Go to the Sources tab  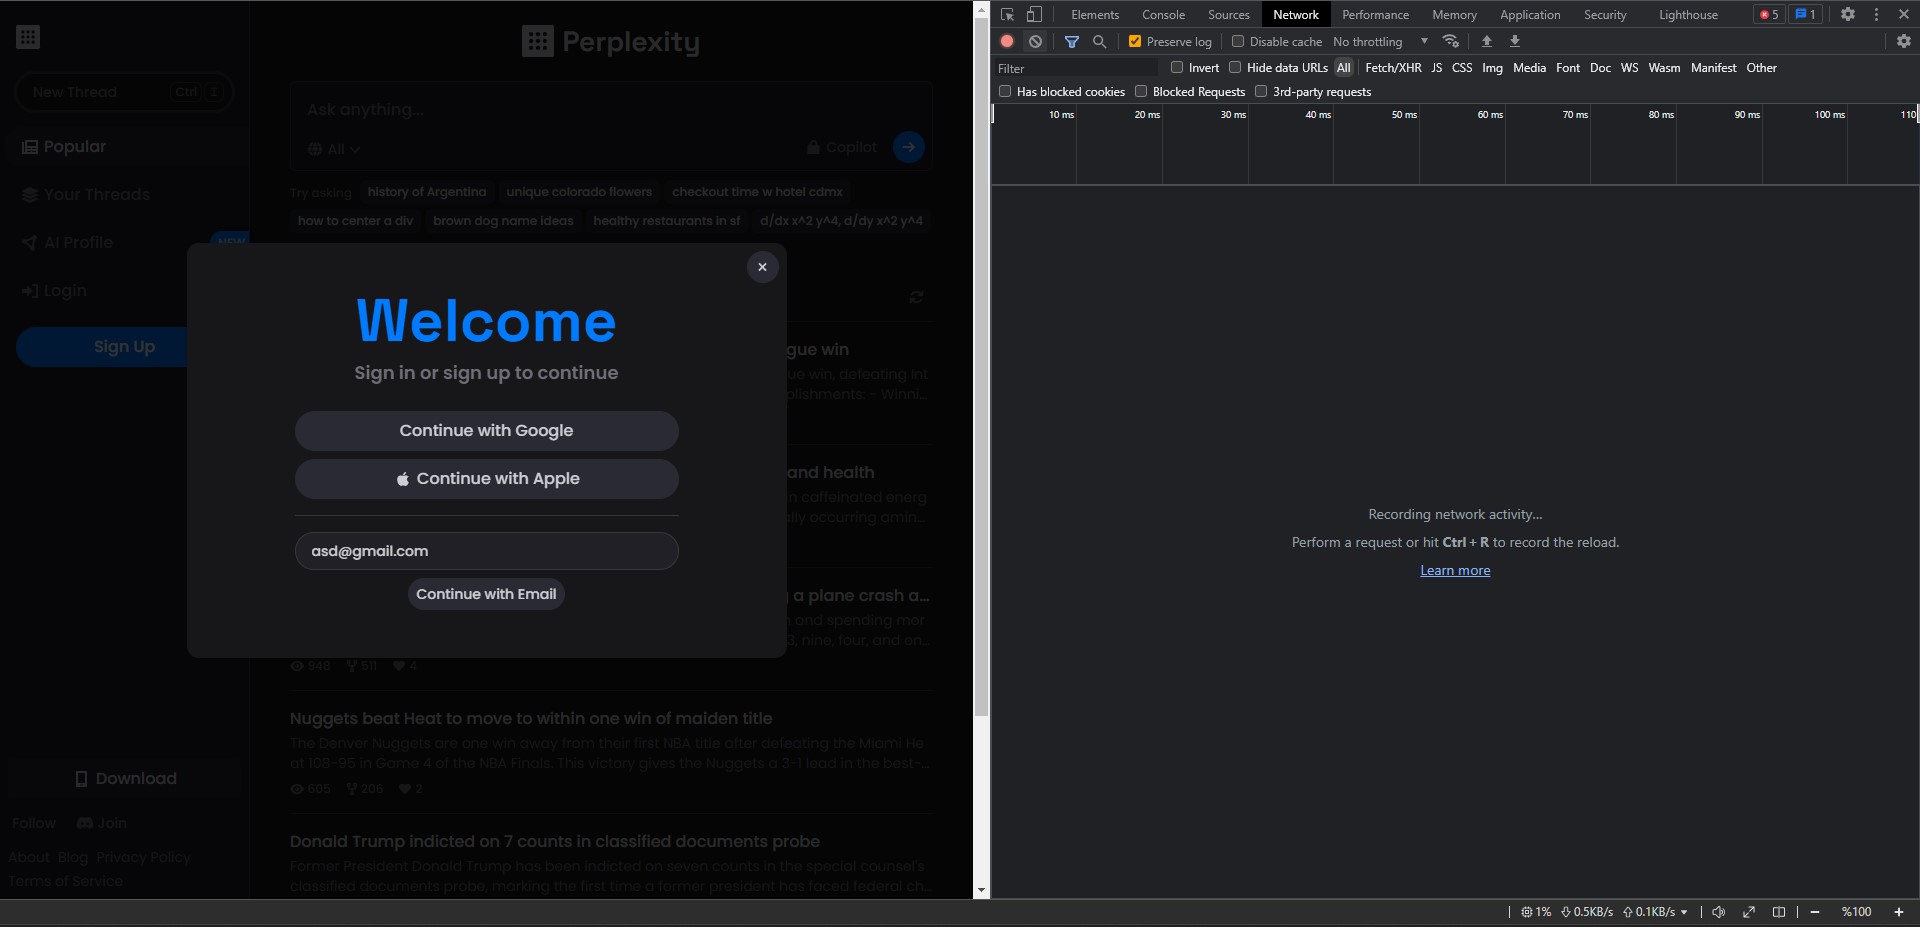pyautogui.click(x=1228, y=14)
